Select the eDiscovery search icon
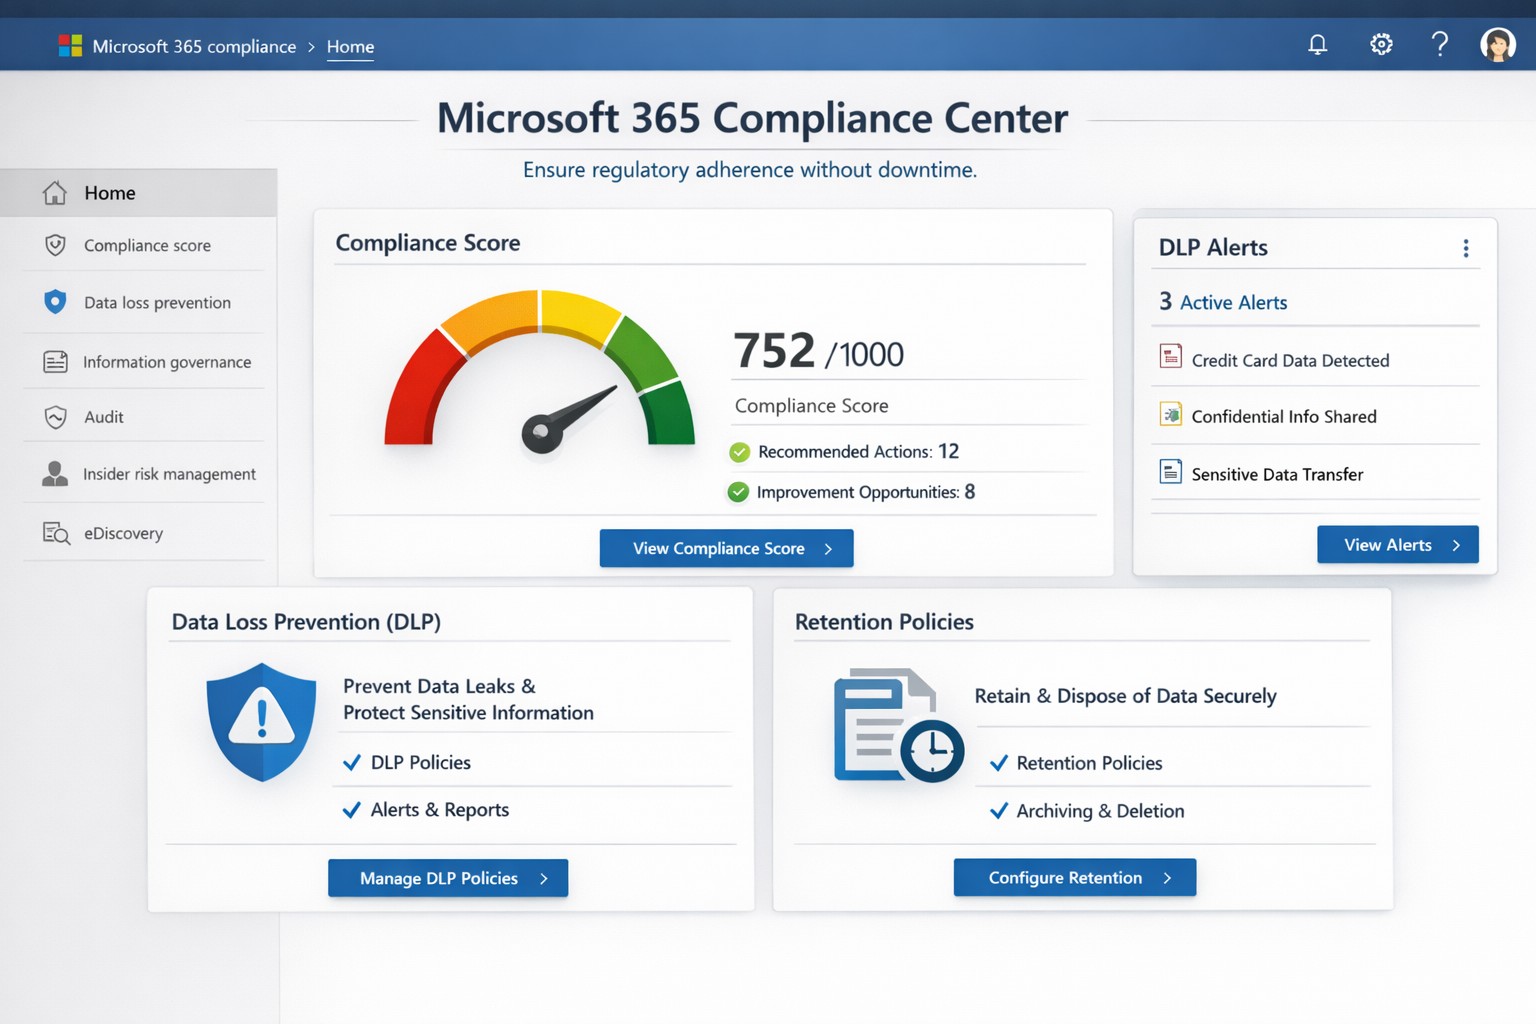The height and width of the screenshot is (1024, 1536). 55,532
